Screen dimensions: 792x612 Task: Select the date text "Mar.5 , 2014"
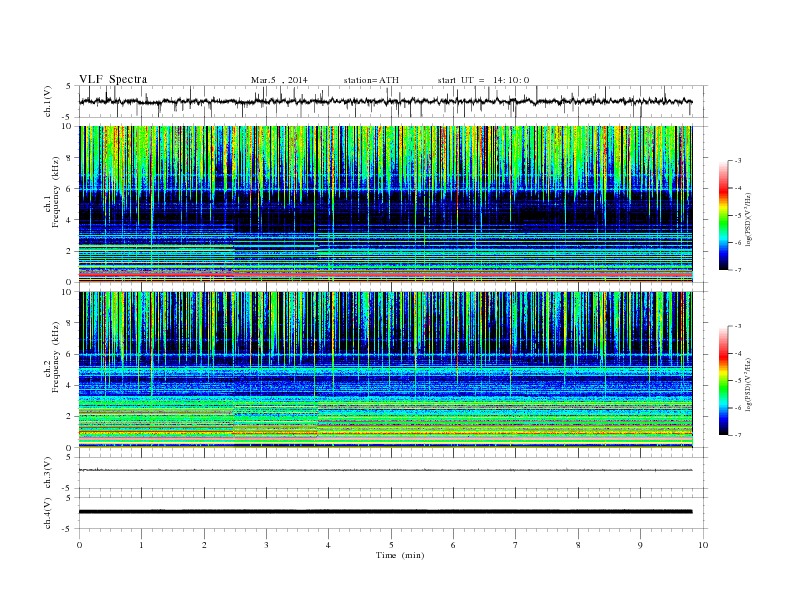tap(279, 80)
